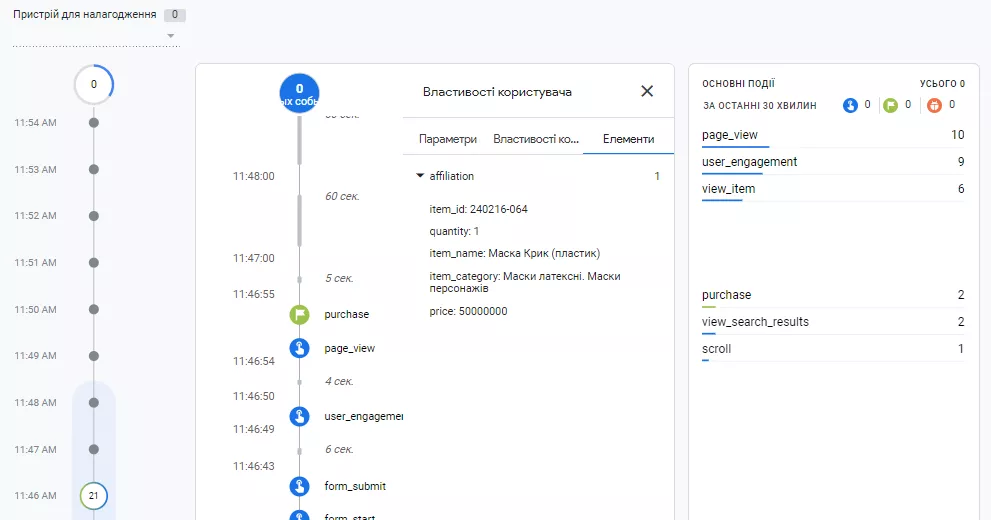Click the blue seconds-stream circle showing 0
991x520 pixels.
(x=300, y=93)
